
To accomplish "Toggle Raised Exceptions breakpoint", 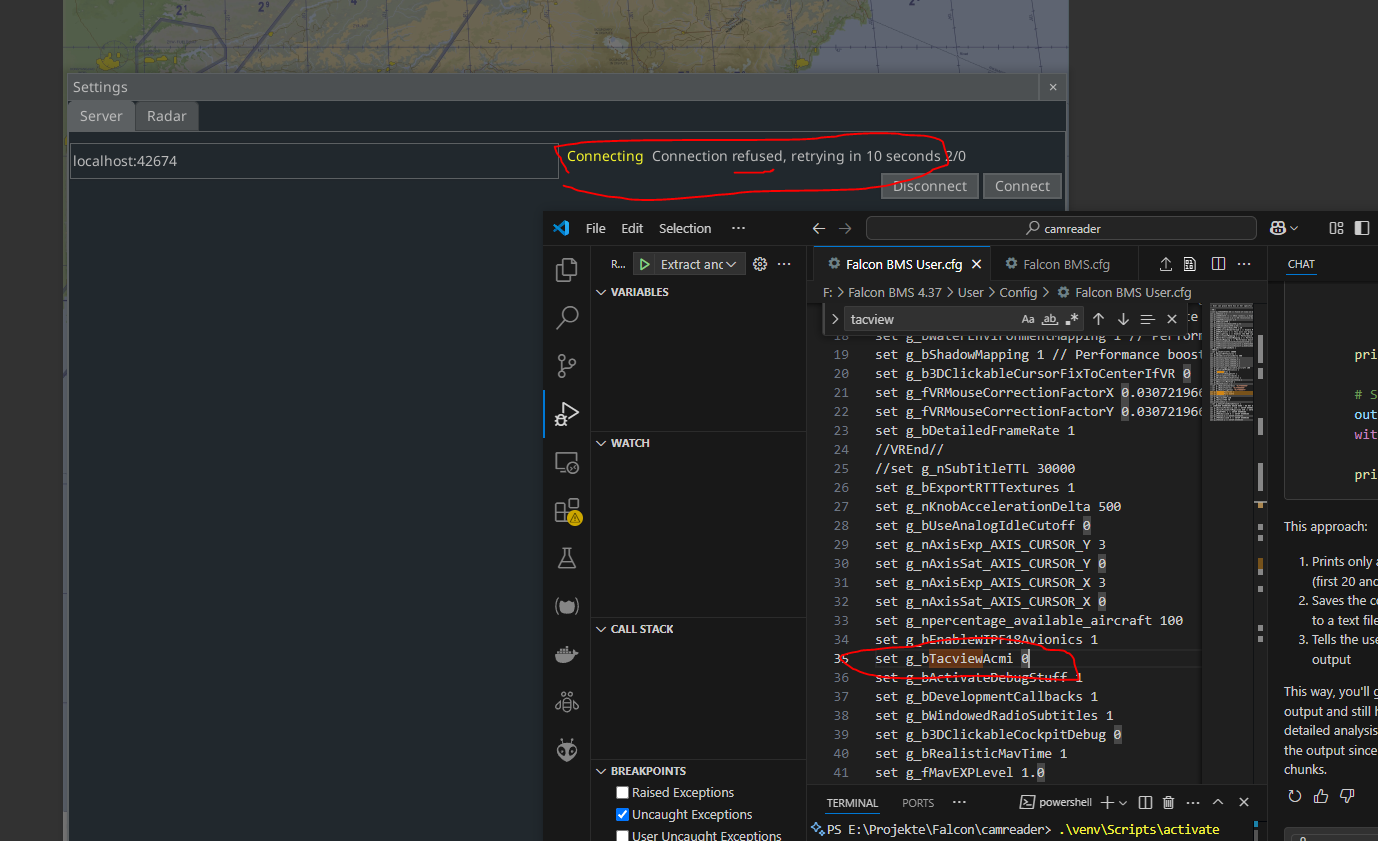I will click(x=622, y=792).
